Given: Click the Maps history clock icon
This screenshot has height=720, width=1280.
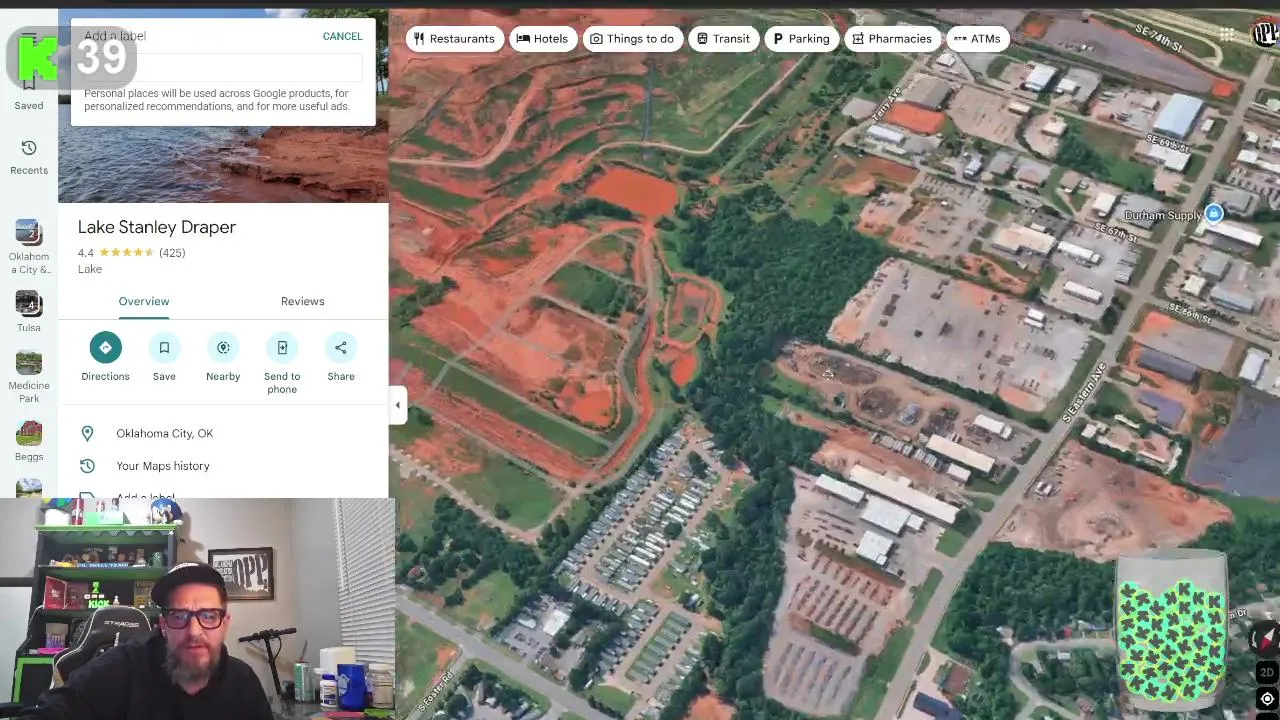Looking at the screenshot, I should (87, 466).
